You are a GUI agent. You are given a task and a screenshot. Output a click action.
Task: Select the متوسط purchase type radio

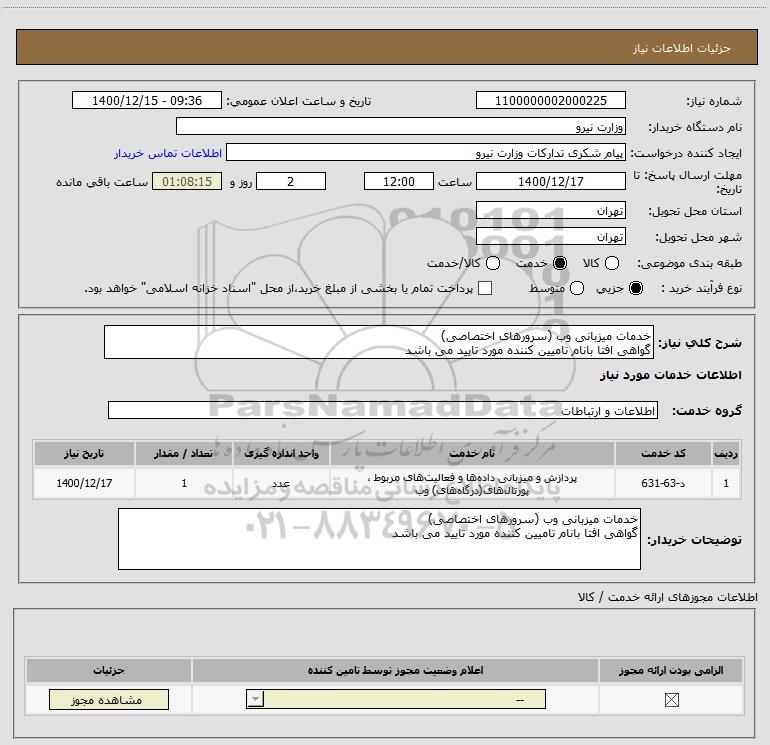click(x=577, y=288)
